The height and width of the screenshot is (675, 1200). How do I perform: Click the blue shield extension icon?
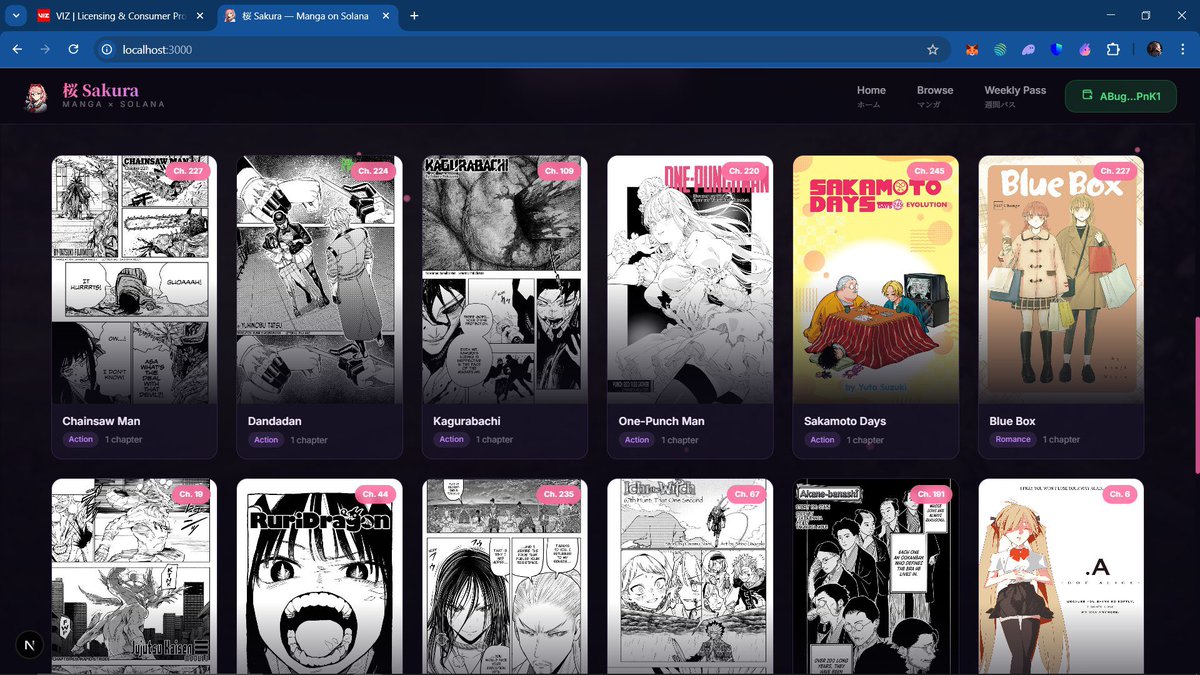[1057, 49]
